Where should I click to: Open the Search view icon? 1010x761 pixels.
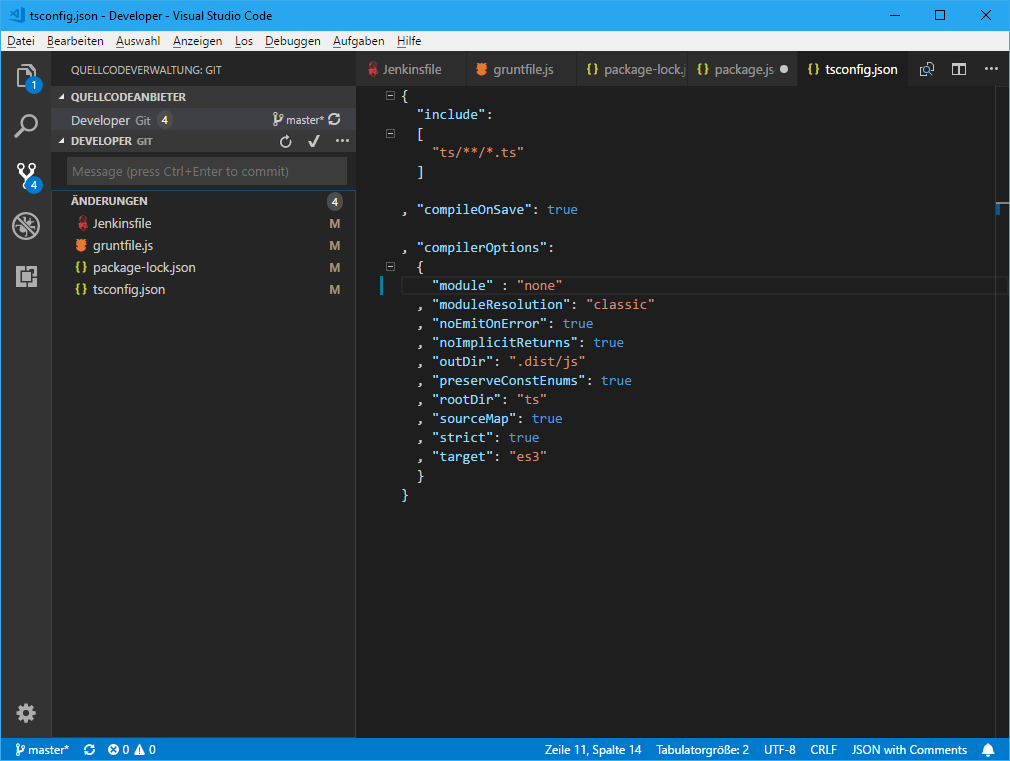point(26,126)
